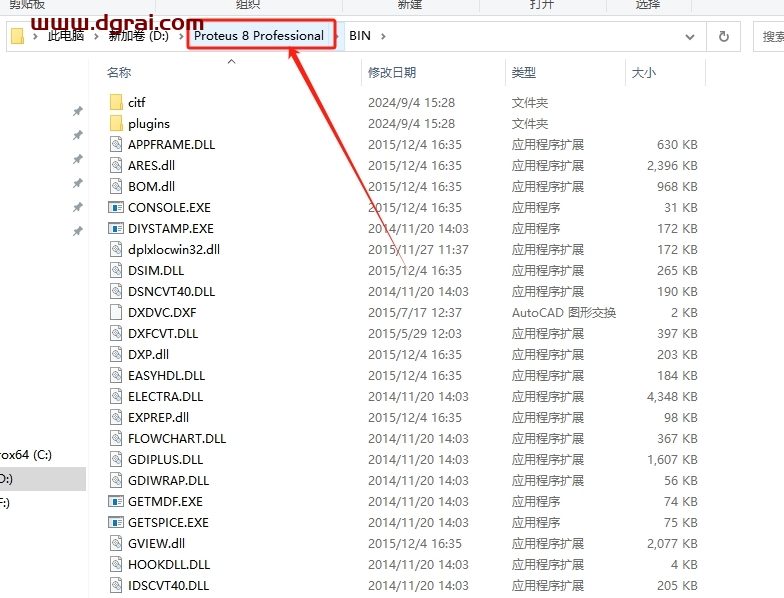Select the CONSOLE.EXE application icon
Viewport: 784px width, 598px height.
116,208
